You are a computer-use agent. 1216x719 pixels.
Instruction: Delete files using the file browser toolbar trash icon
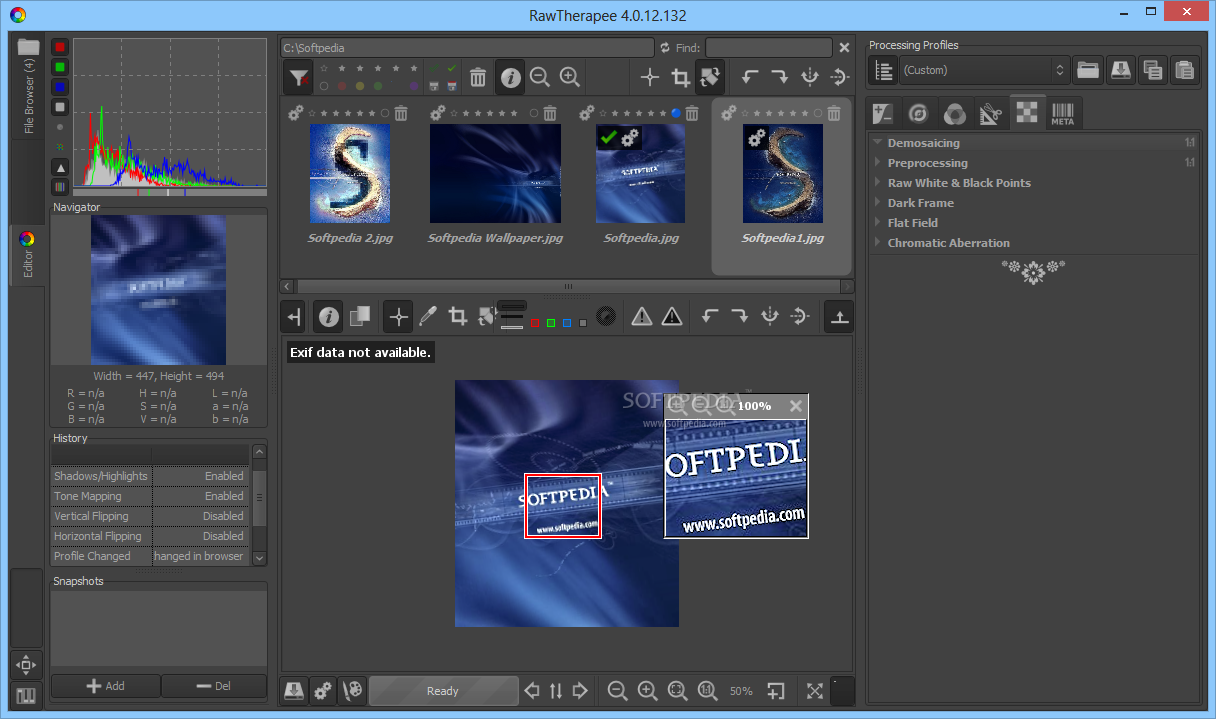tap(478, 77)
